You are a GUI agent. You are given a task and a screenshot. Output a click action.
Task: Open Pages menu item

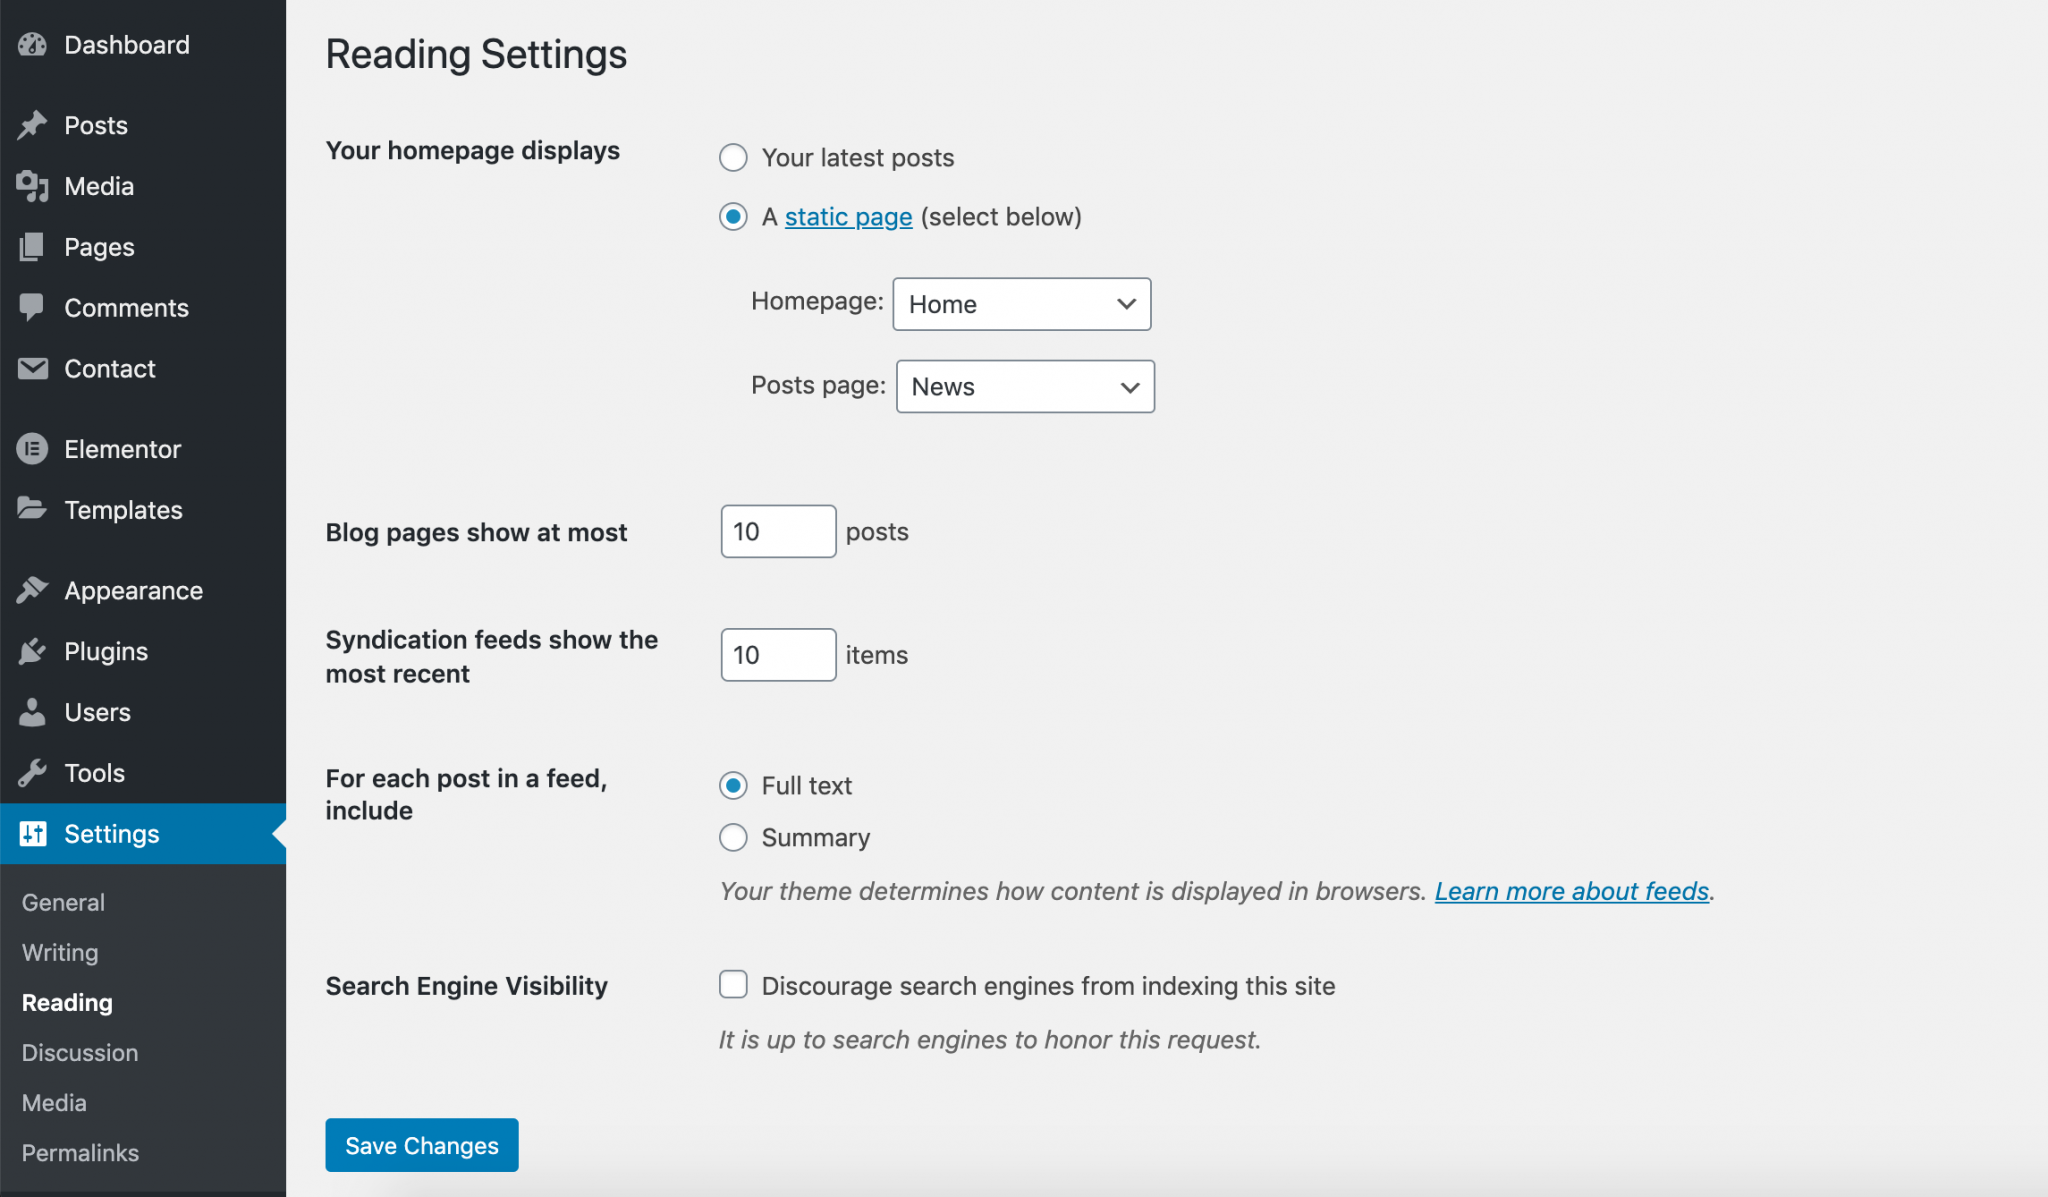click(143, 247)
